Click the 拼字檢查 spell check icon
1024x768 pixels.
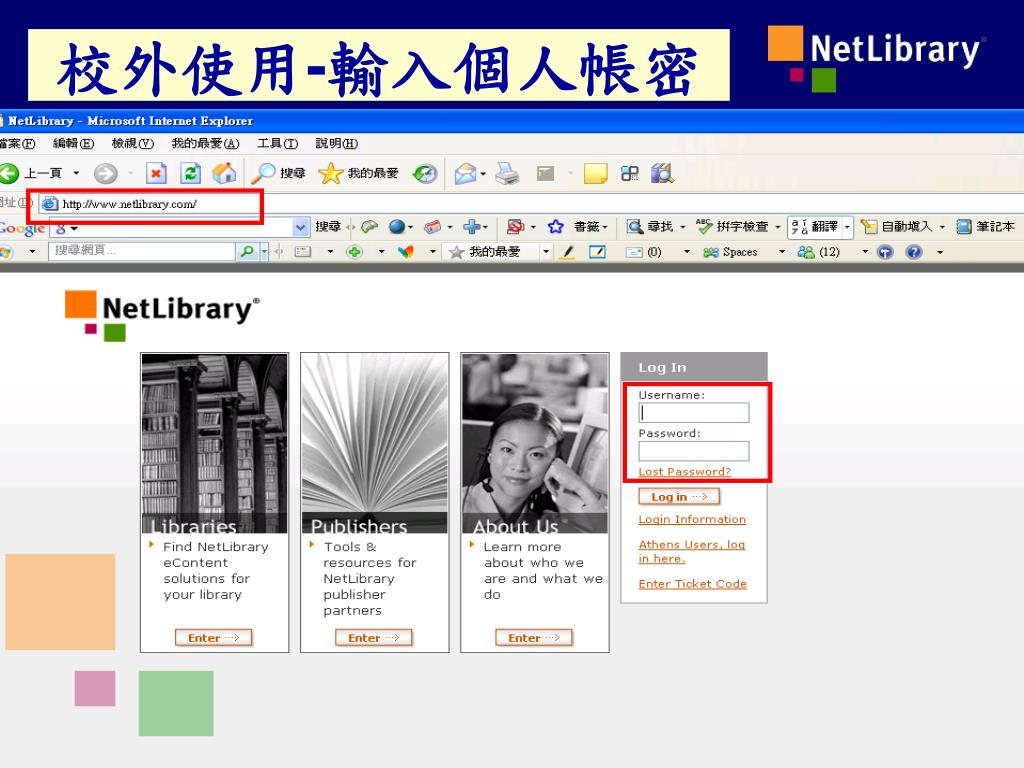click(704, 226)
